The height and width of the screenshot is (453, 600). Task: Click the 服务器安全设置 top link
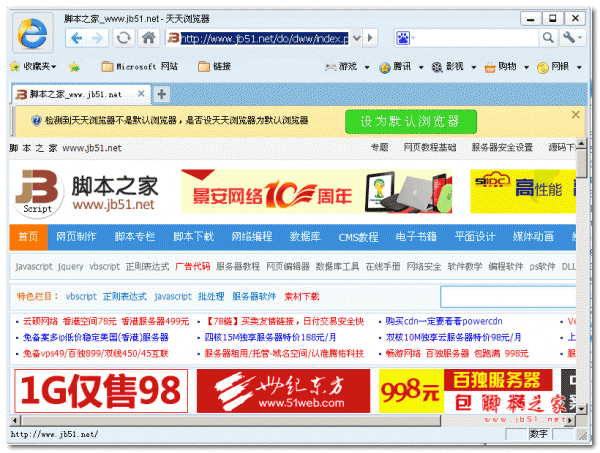tap(502, 148)
